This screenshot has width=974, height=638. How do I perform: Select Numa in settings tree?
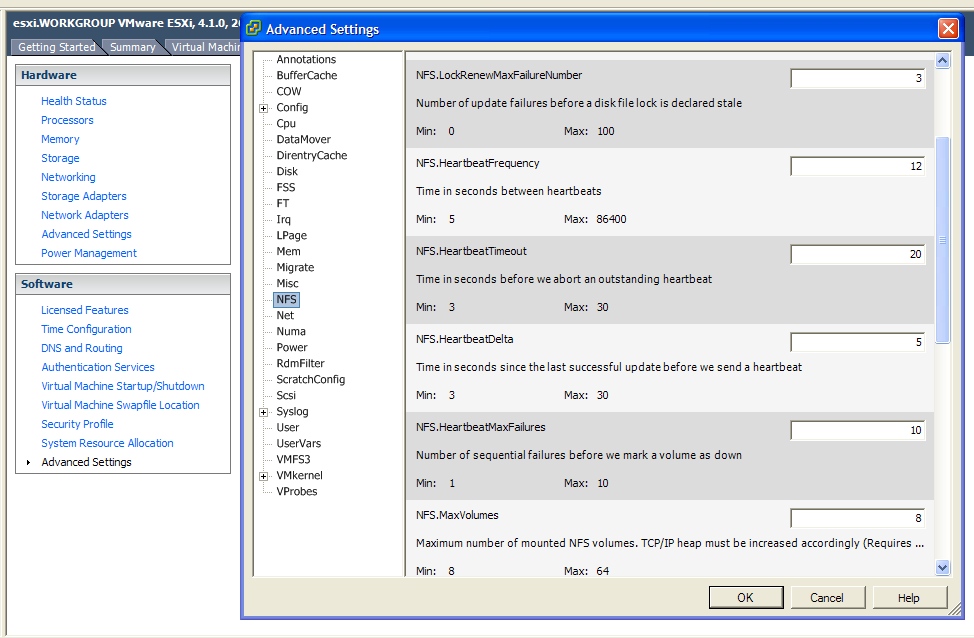pyautogui.click(x=291, y=332)
